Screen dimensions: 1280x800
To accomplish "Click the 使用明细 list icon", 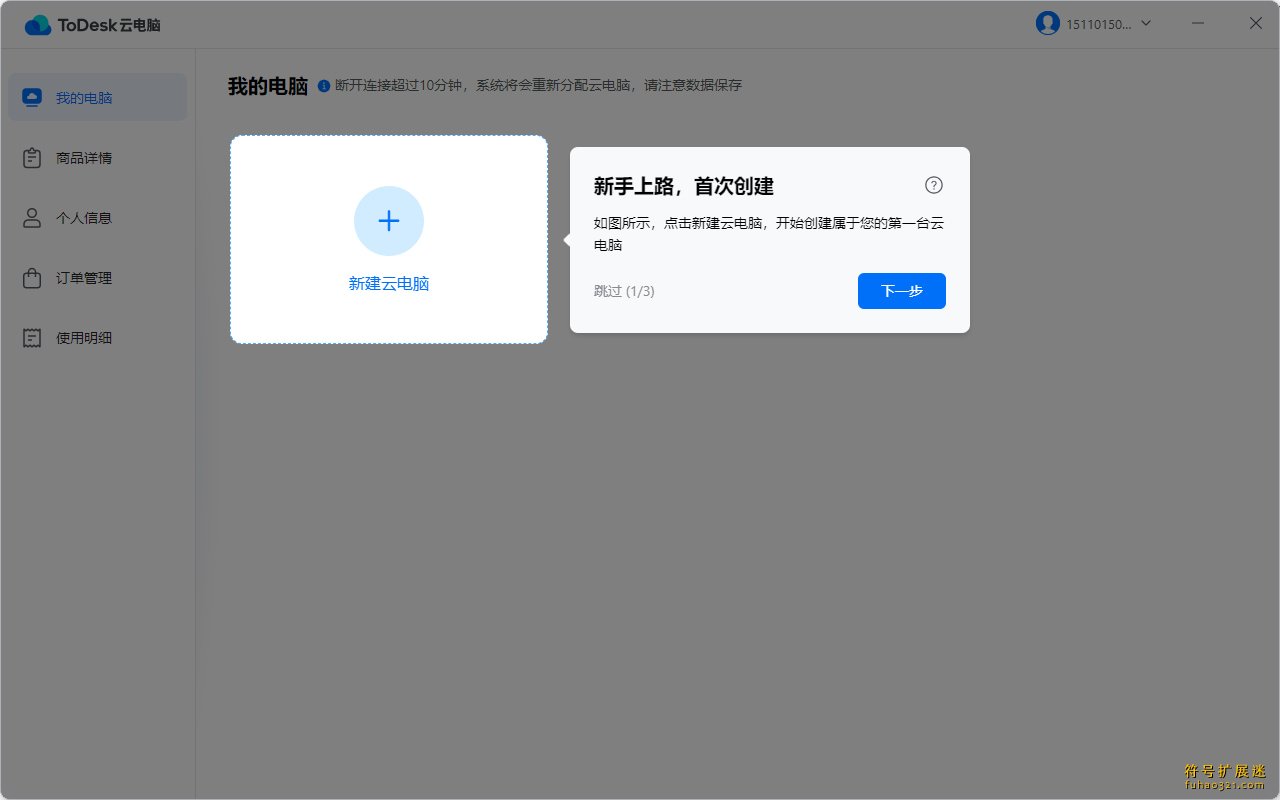I will tap(32, 338).
